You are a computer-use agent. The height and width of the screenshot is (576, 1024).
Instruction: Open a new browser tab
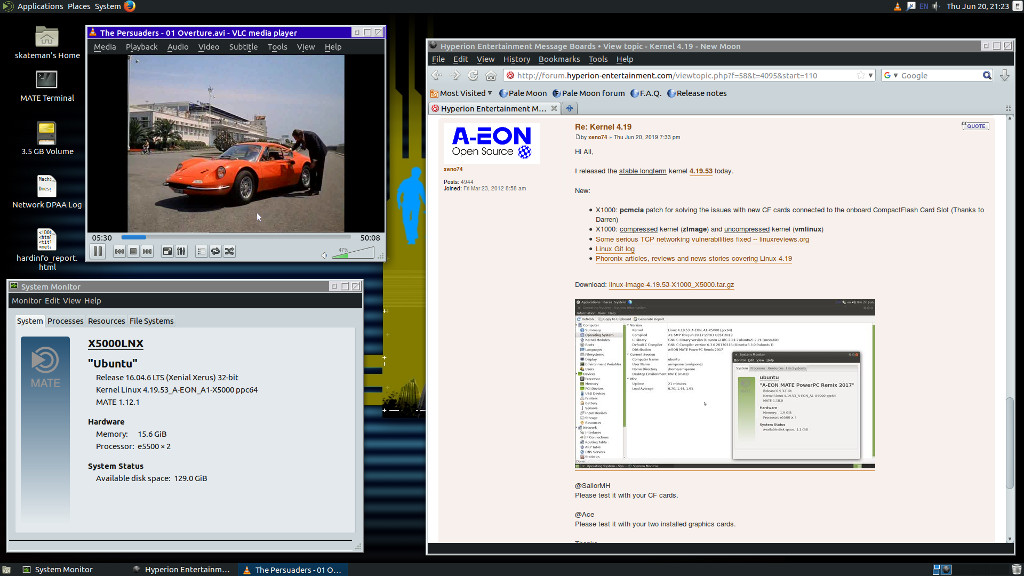(x=569, y=108)
